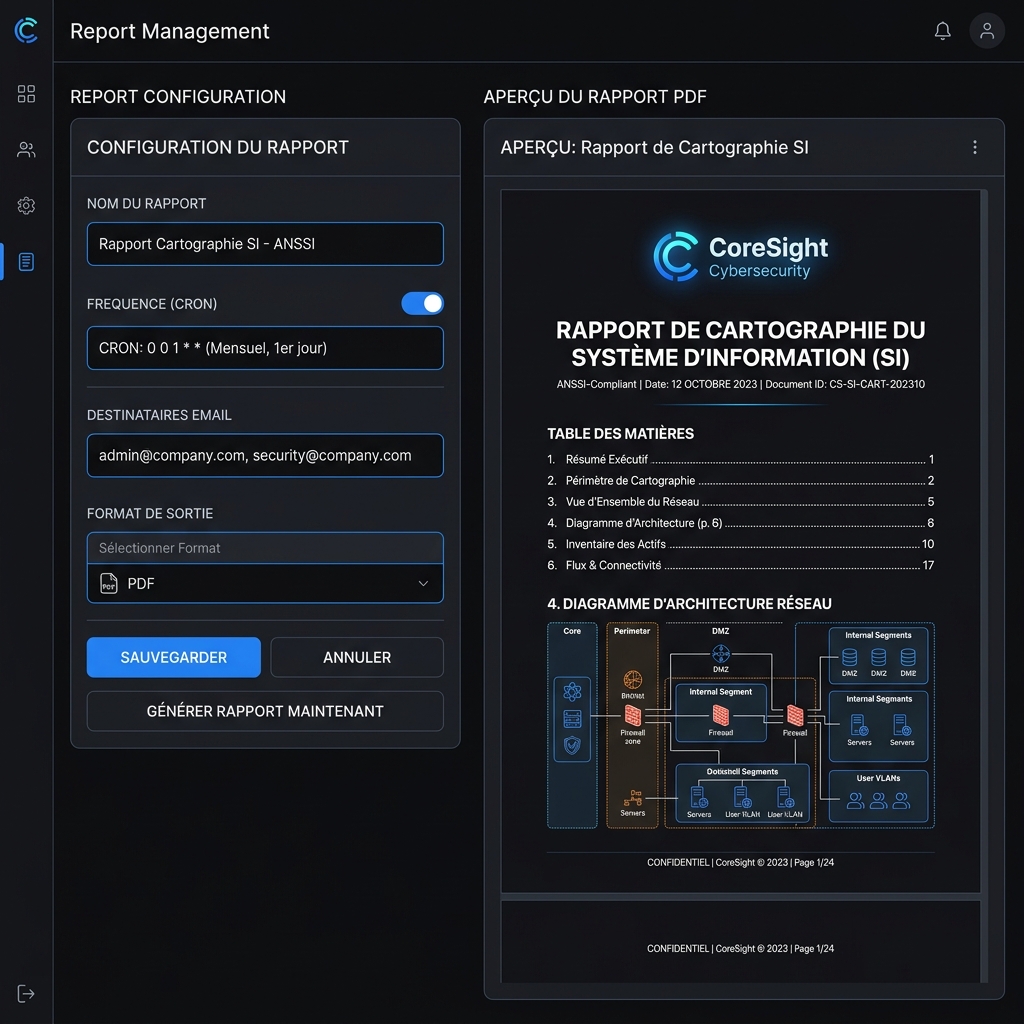Image resolution: width=1024 pixels, height=1024 pixels.
Task: Enable the schedule toggle beside Frequence
Action: coord(422,303)
